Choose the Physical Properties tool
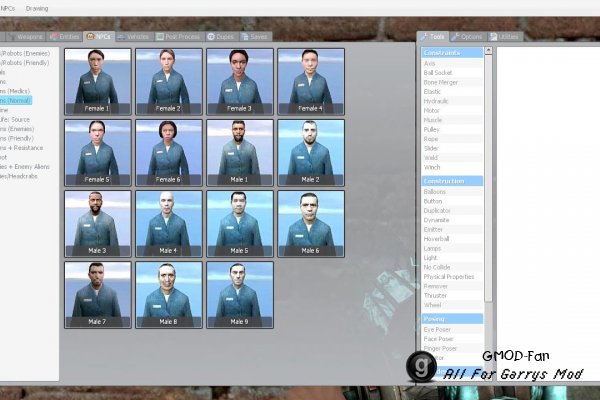This screenshot has width=600, height=400. [452, 277]
